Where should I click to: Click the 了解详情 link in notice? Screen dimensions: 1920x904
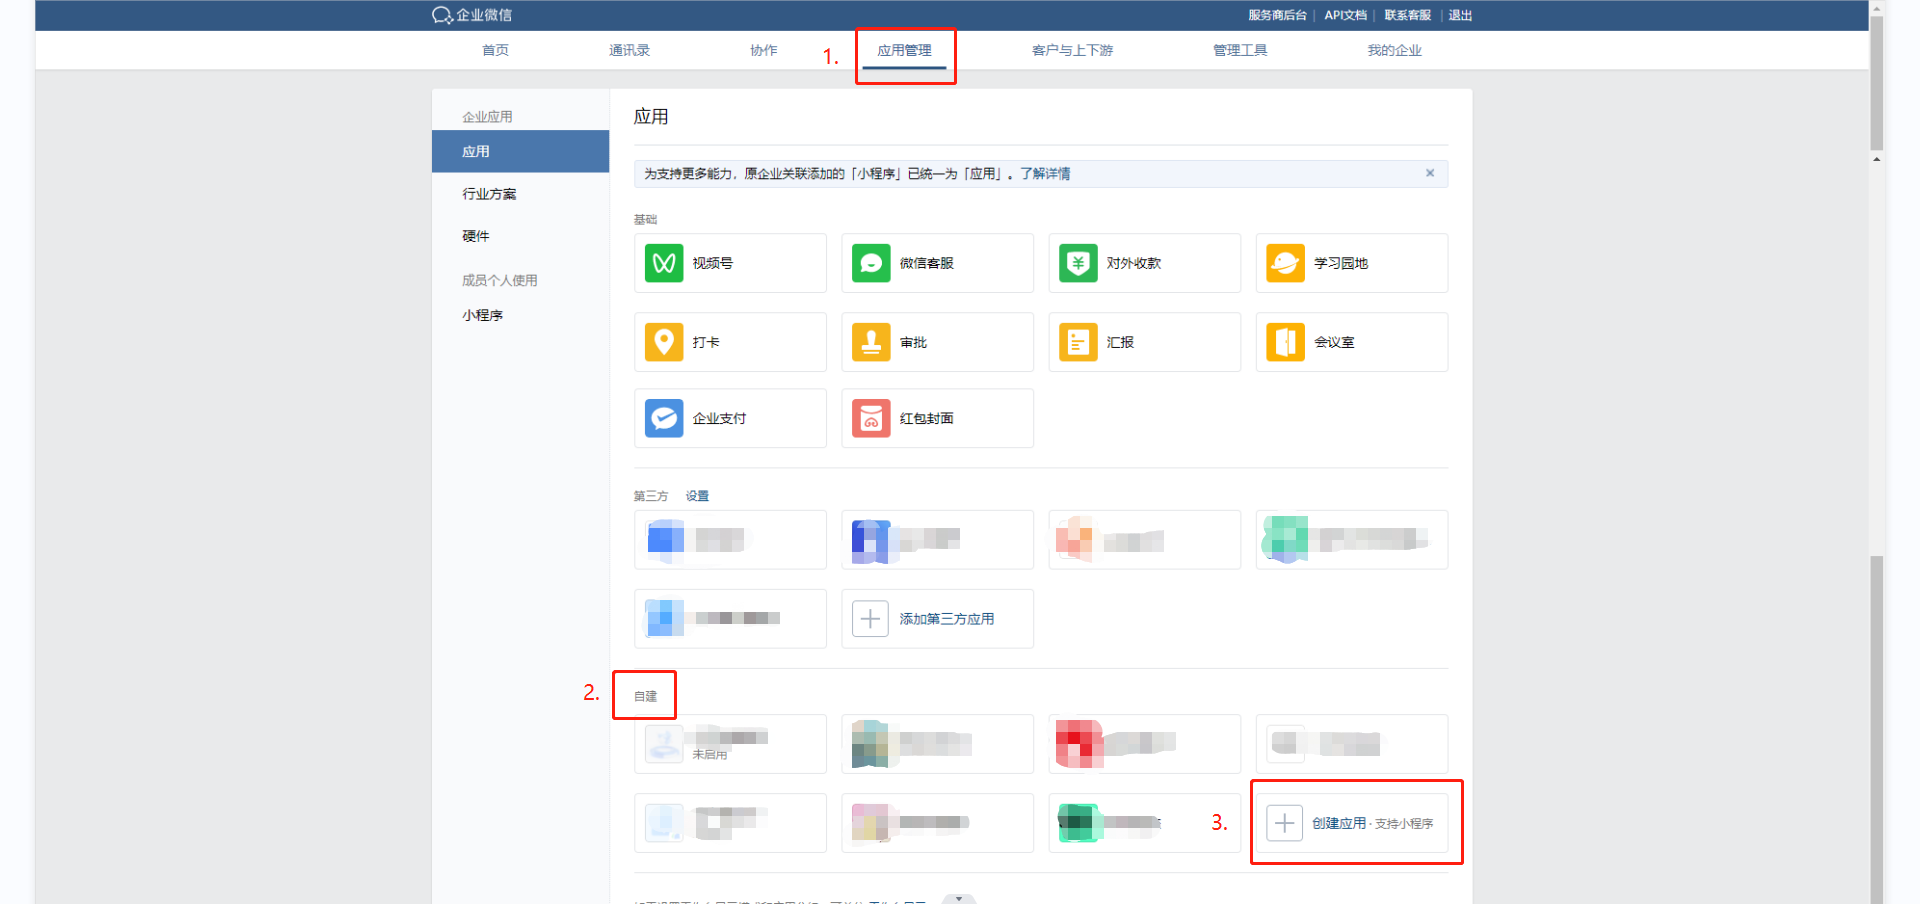tap(1045, 174)
